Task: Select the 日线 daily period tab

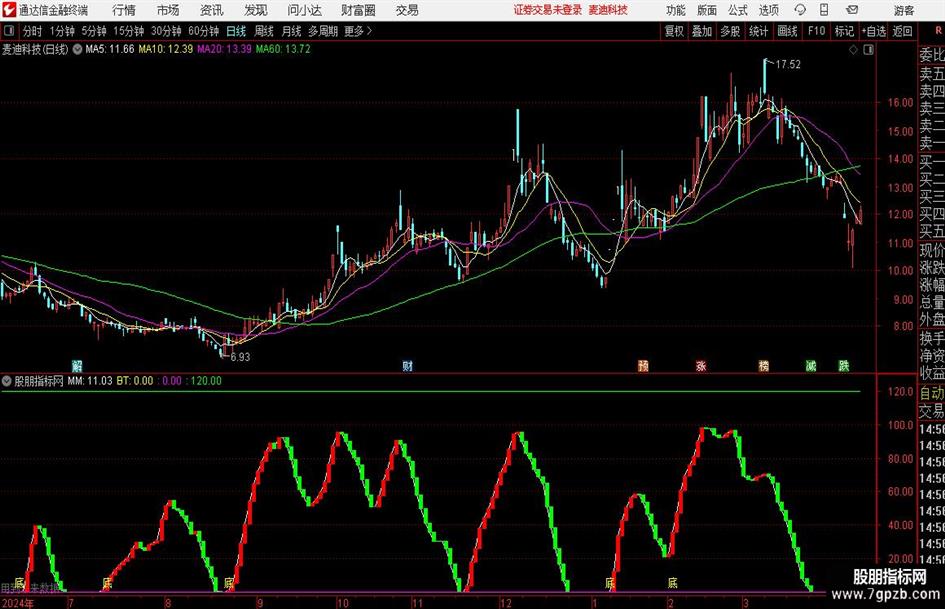Action: (x=236, y=31)
